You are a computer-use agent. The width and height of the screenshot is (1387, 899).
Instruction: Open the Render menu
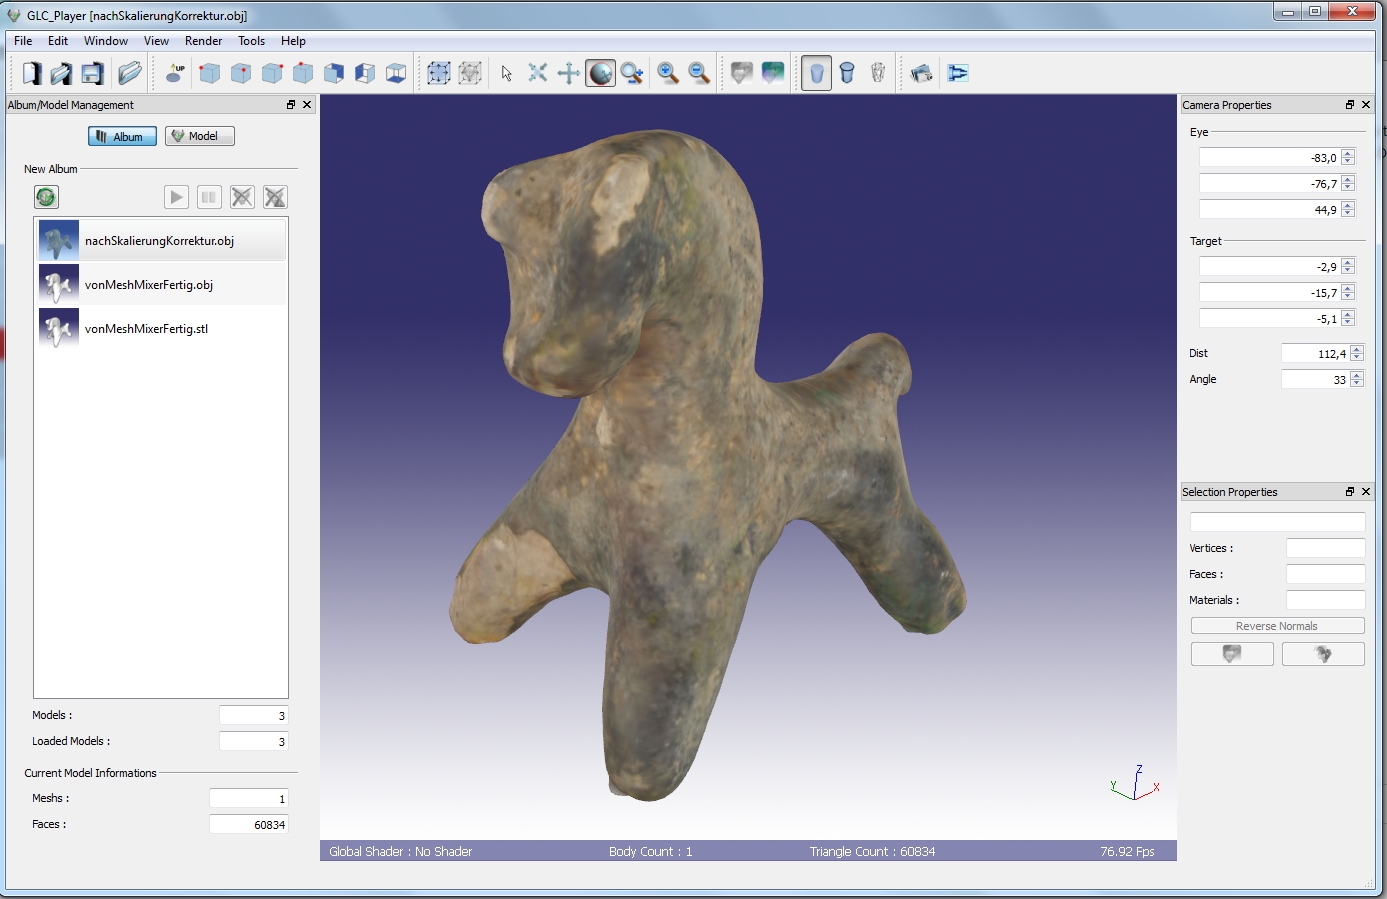pyautogui.click(x=203, y=41)
